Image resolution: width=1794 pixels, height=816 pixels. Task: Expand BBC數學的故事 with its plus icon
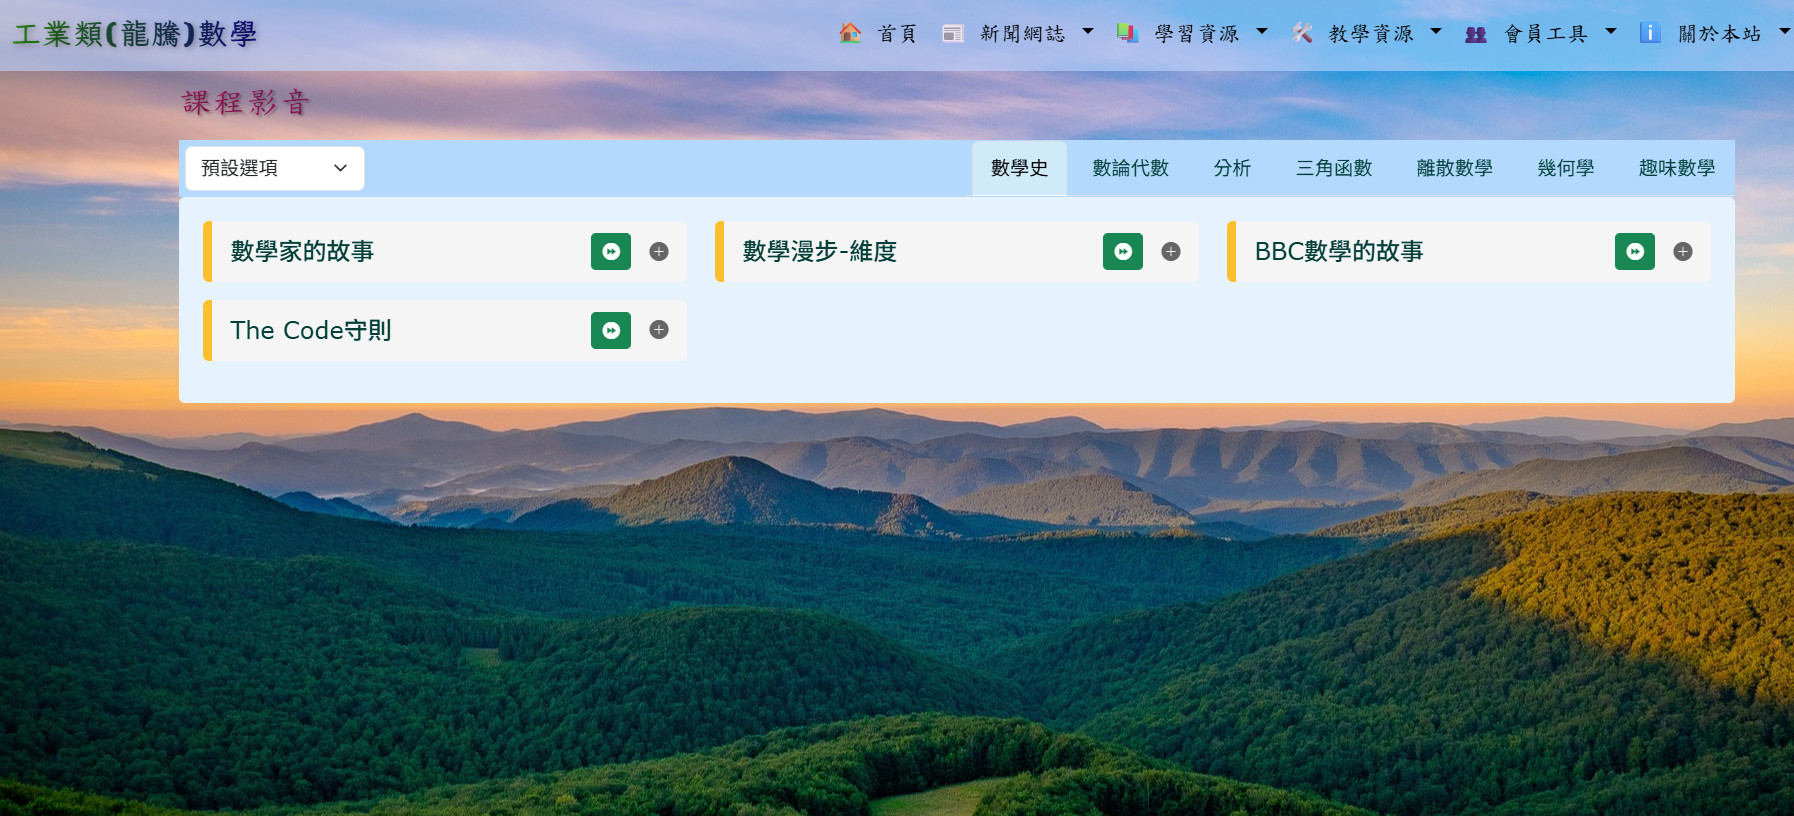pos(1683,252)
